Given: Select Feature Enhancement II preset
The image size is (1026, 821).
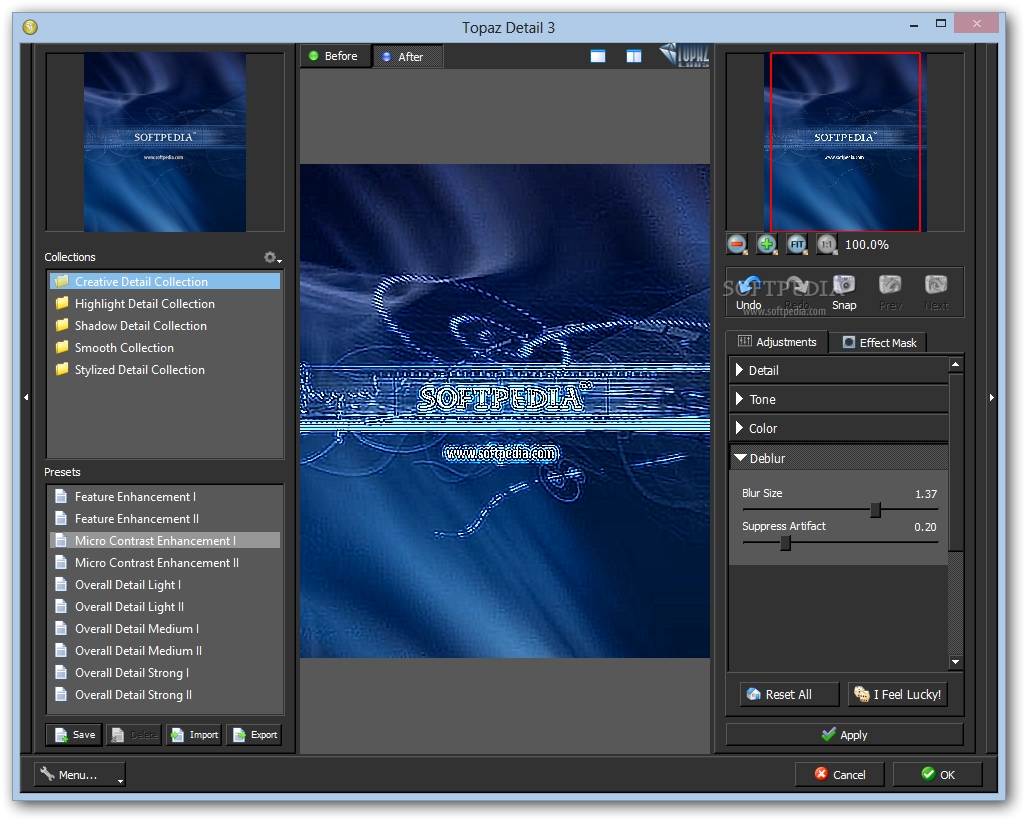Looking at the screenshot, I should (165, 519).
